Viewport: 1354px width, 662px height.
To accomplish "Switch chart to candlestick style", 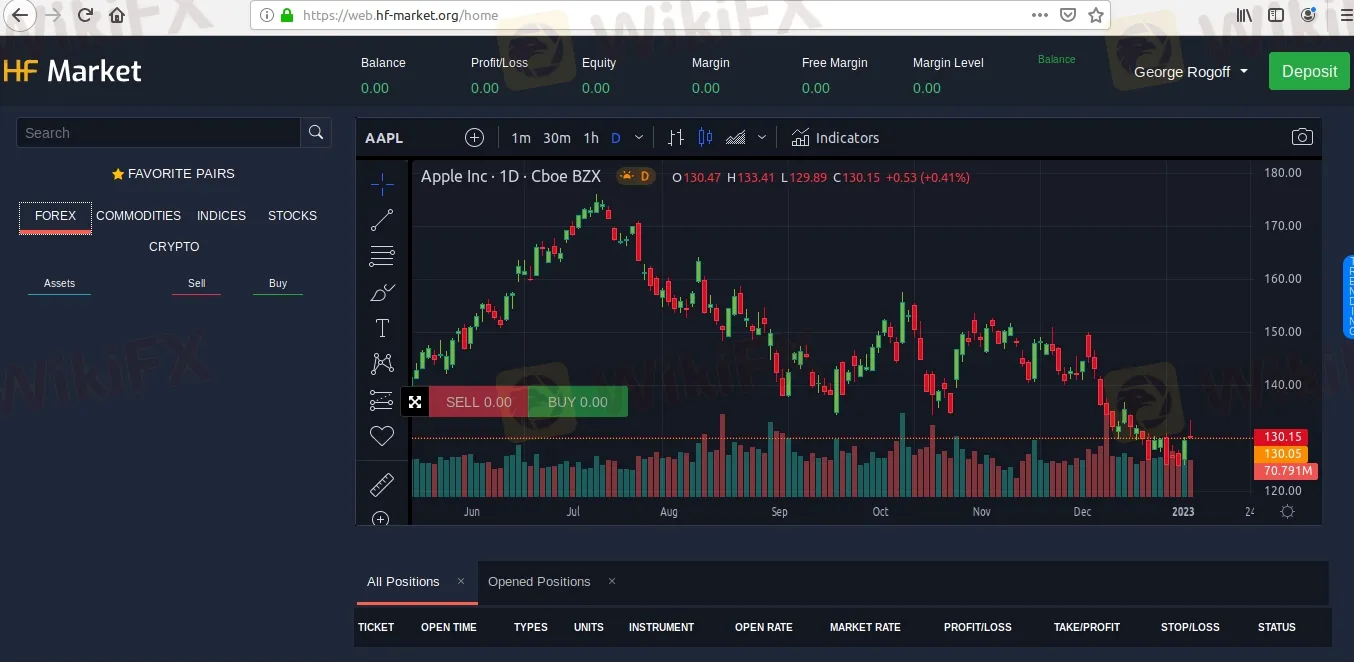I will (x=706, y=138).
